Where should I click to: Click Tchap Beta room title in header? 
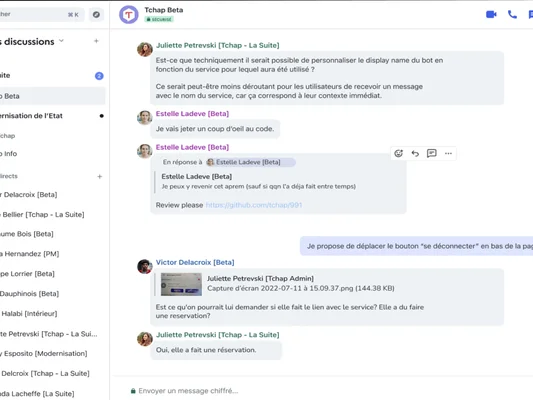click(164, 10)
